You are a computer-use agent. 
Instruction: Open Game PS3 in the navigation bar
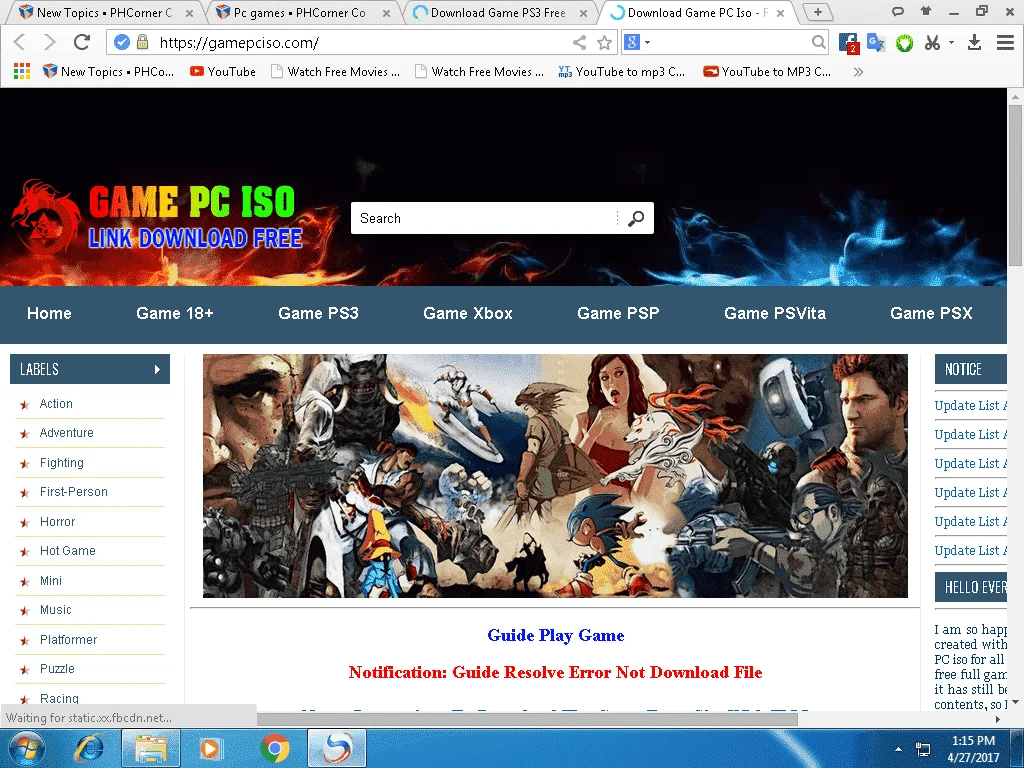click(x=318, y=313)
